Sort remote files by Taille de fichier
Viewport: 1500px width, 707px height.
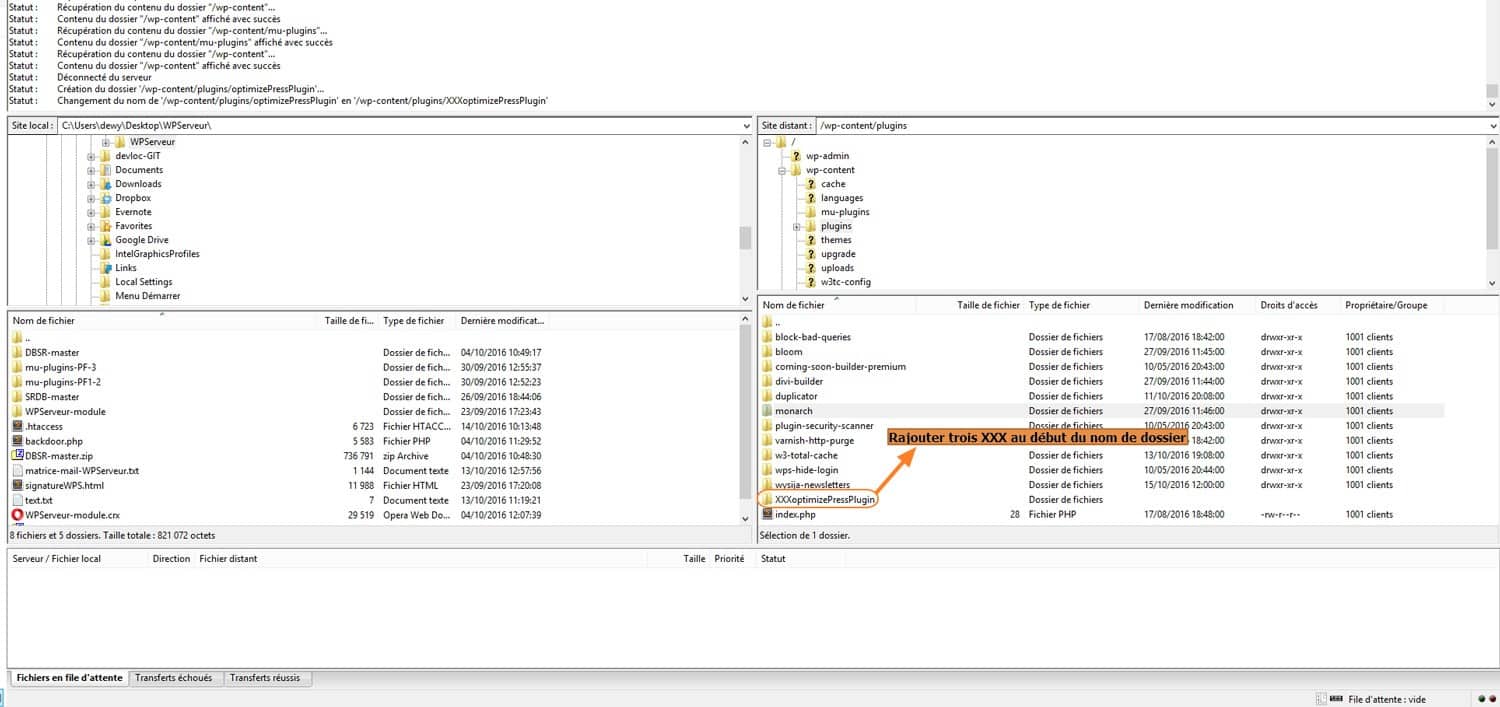tap(987, 305)
